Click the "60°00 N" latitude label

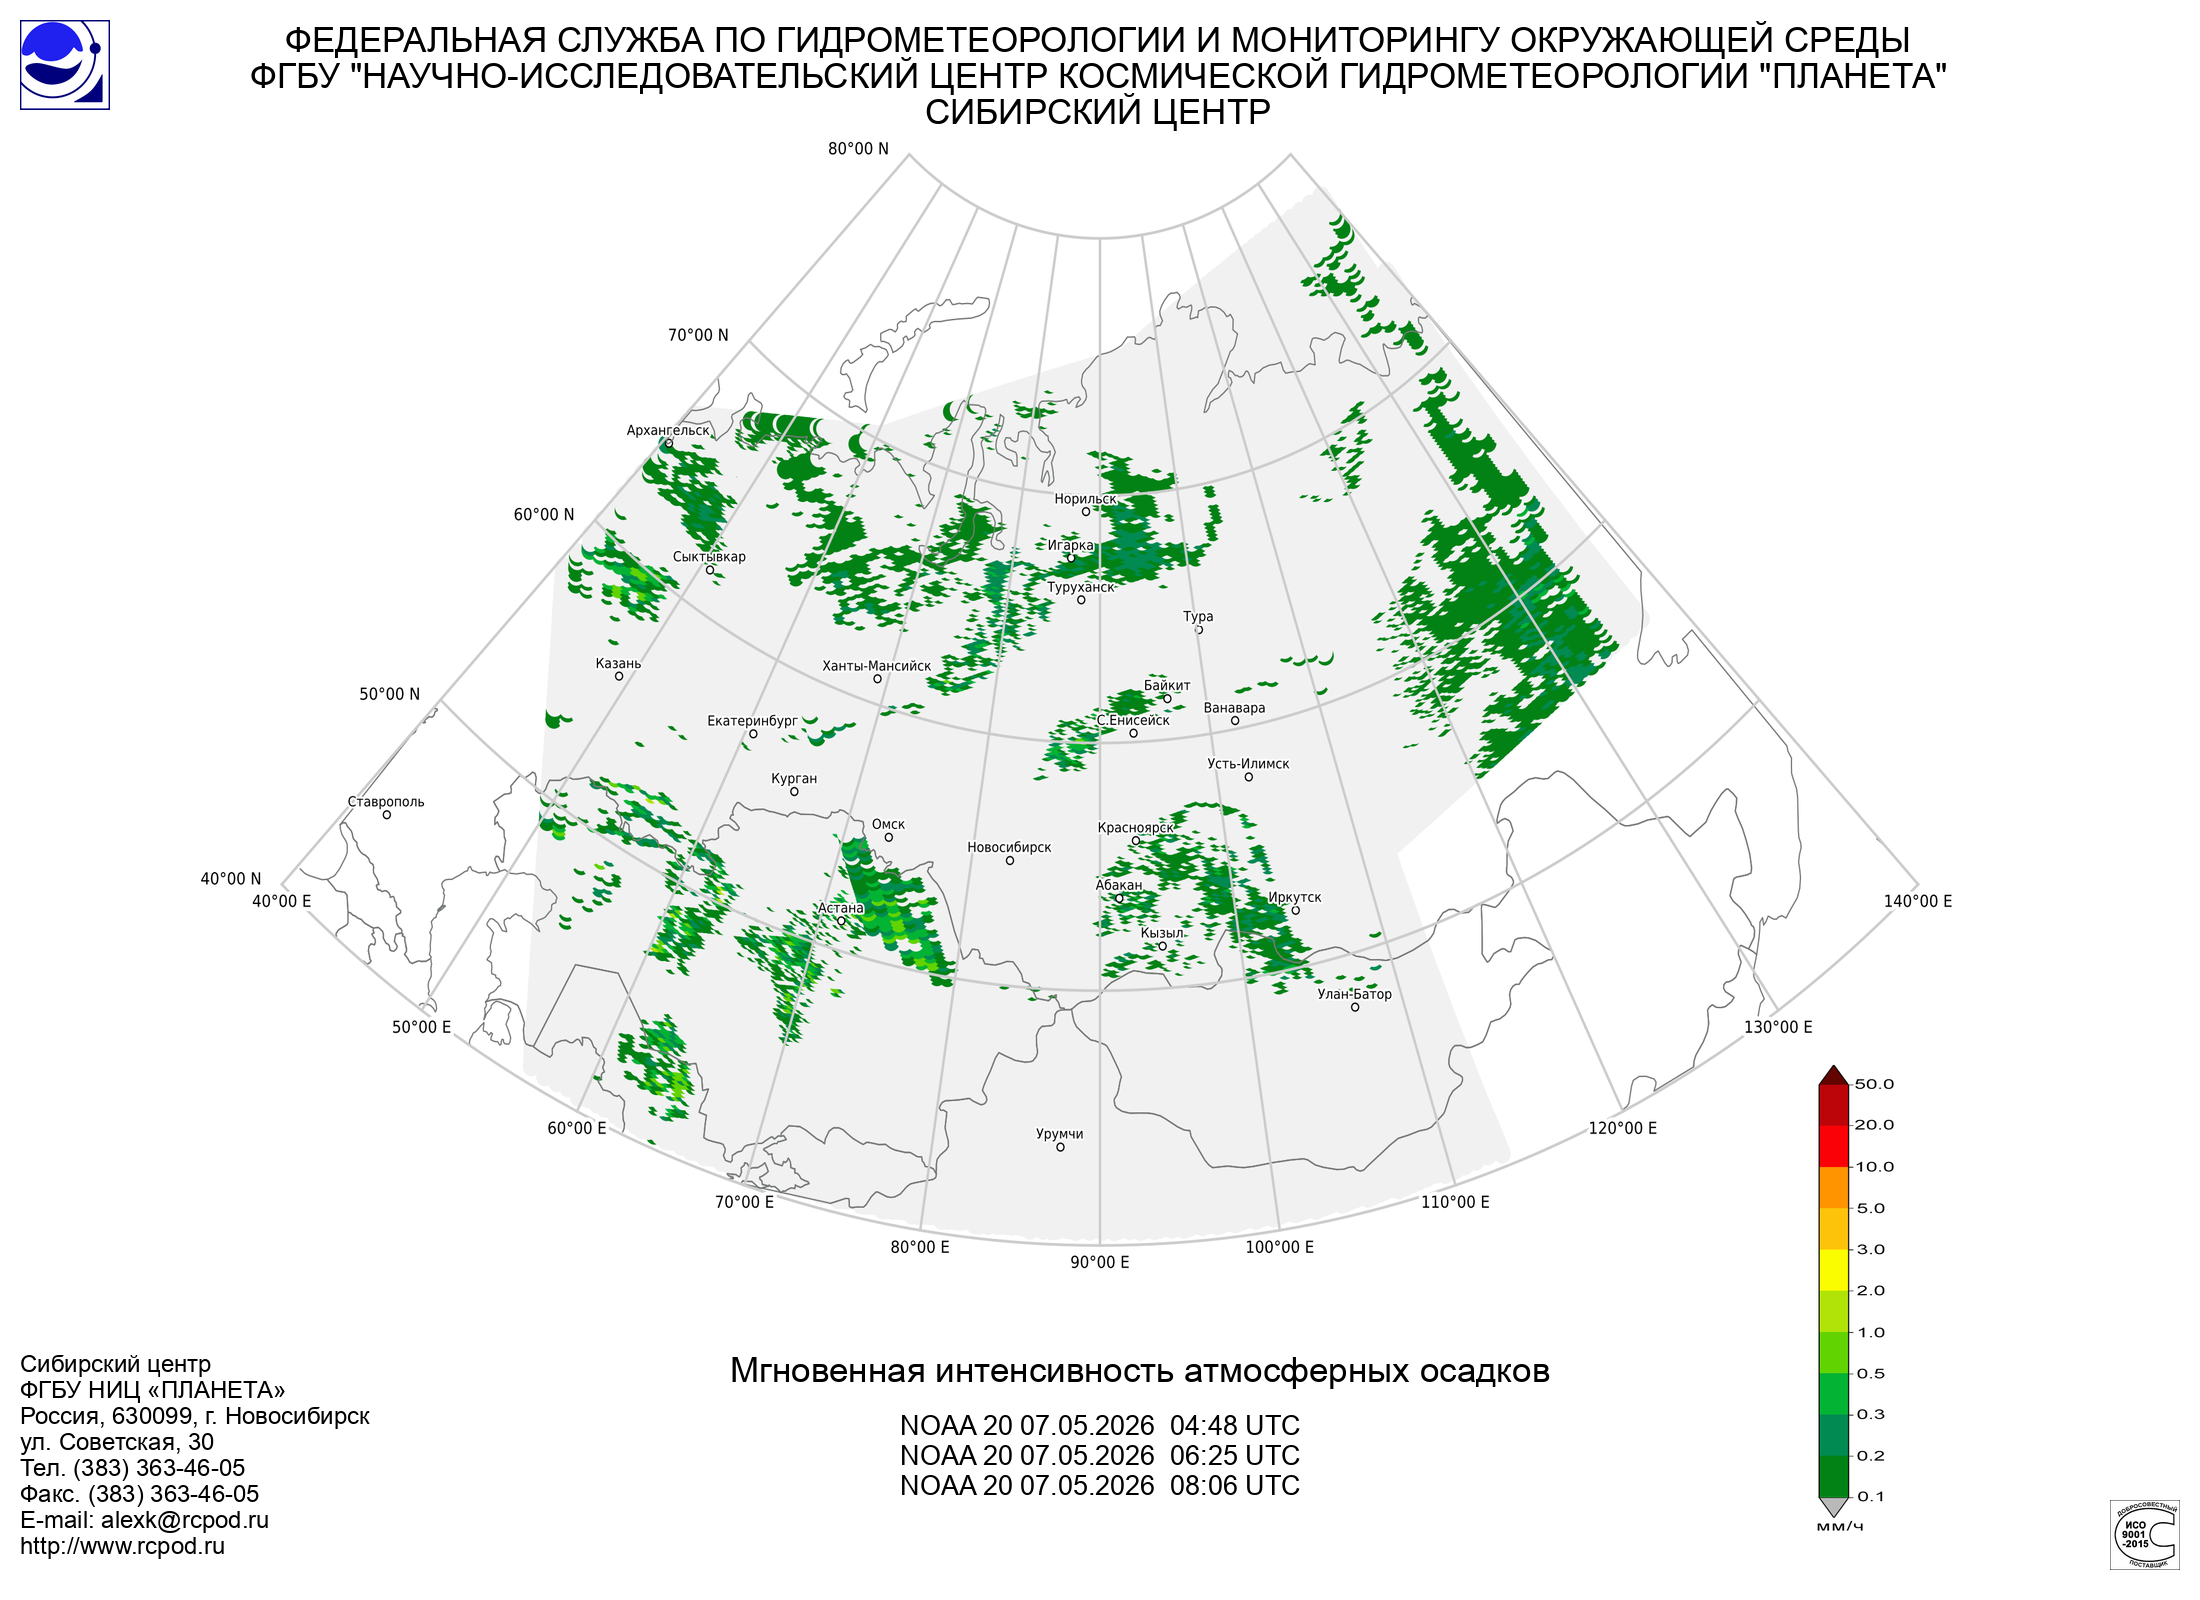pos(544,515)
